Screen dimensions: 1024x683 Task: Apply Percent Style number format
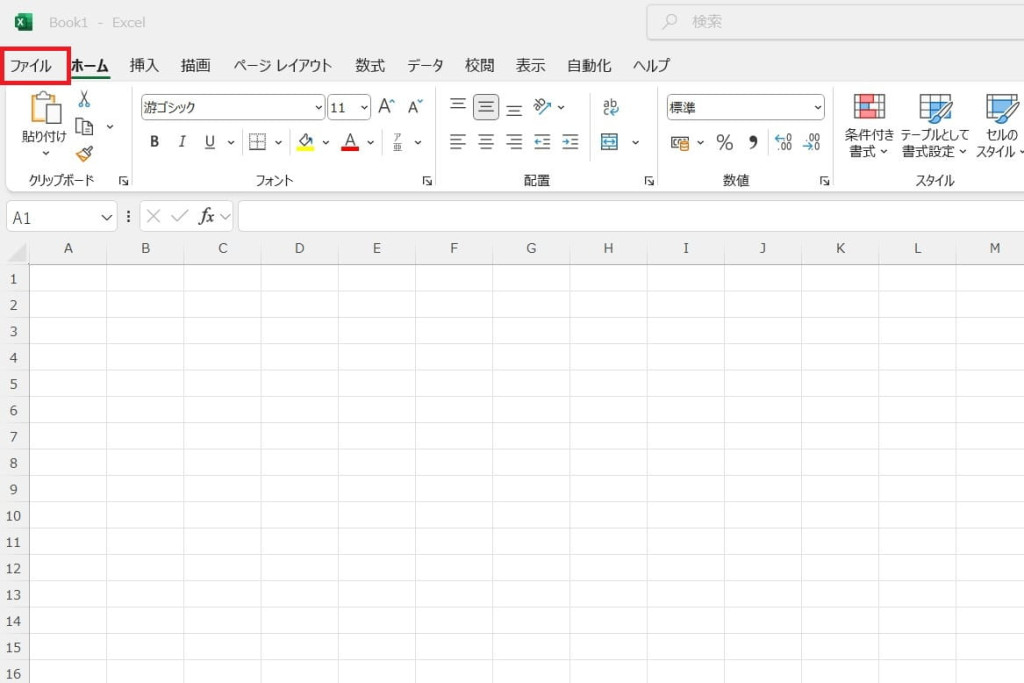725,142
